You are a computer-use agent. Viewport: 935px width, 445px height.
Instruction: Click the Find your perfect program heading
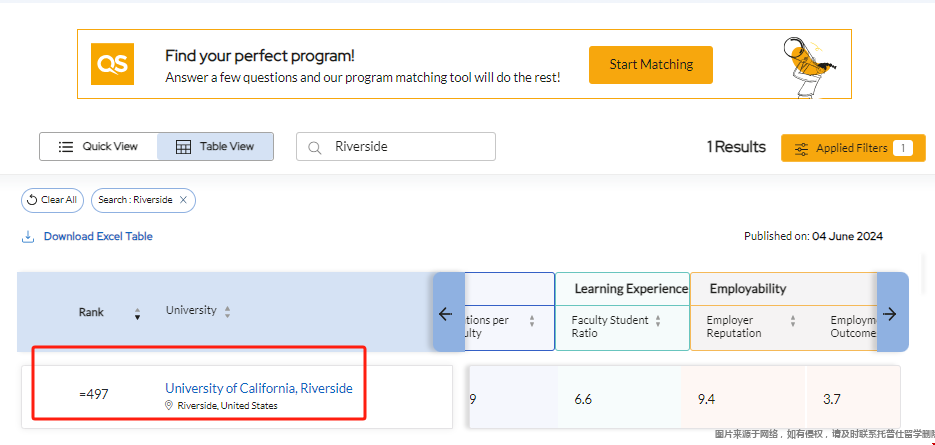[x=260, y=56]
